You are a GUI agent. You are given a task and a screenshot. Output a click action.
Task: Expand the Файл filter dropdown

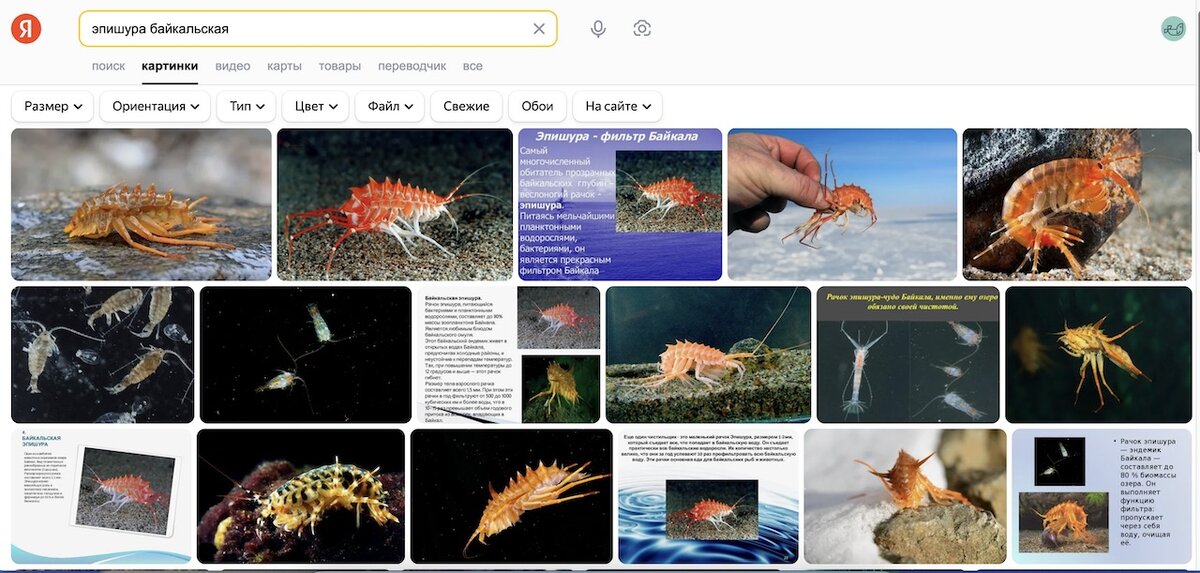click(390, 106)
